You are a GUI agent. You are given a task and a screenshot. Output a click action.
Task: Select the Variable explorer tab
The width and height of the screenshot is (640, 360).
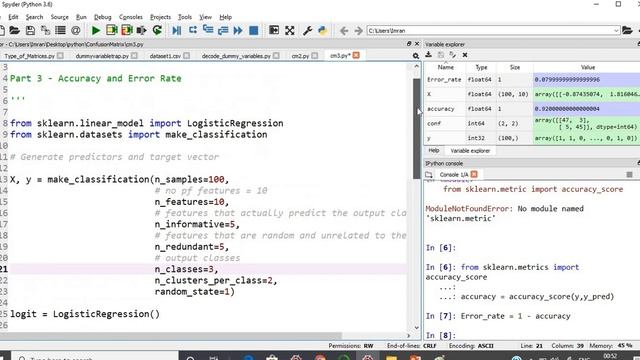[470, 151]
